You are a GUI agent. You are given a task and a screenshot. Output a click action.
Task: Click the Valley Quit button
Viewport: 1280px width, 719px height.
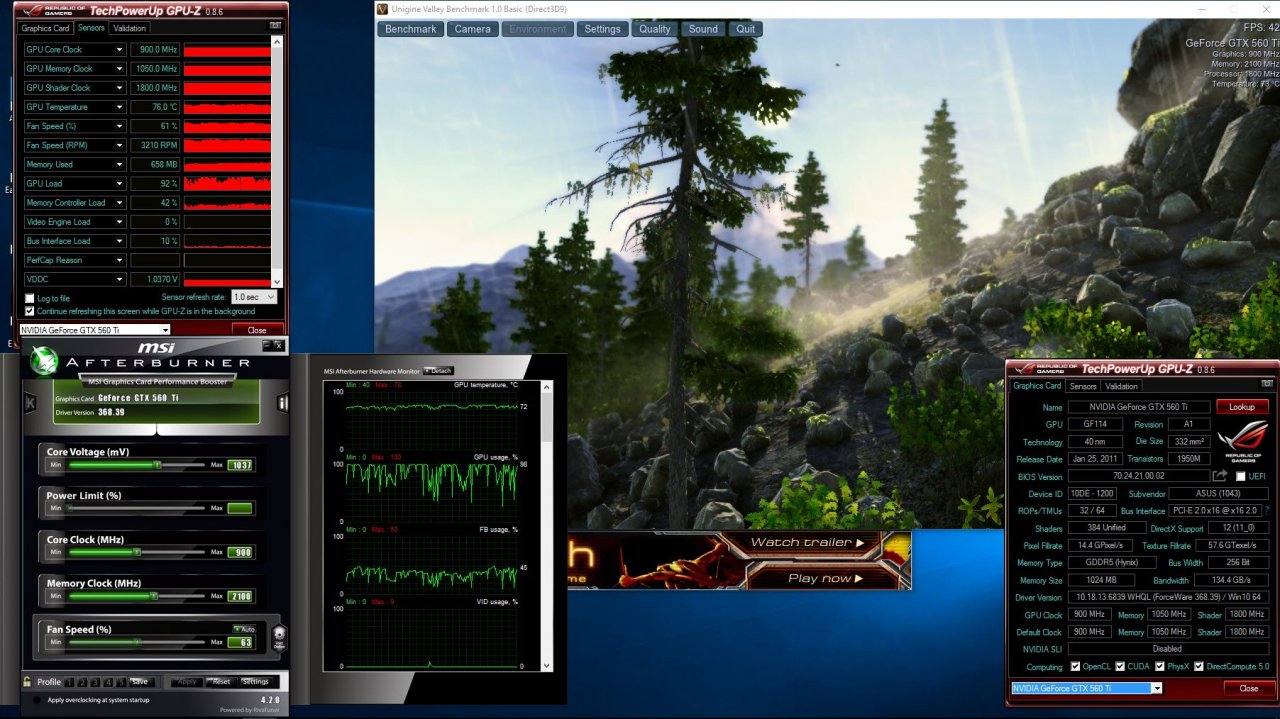pyautogui.click(x=746, y=29)
